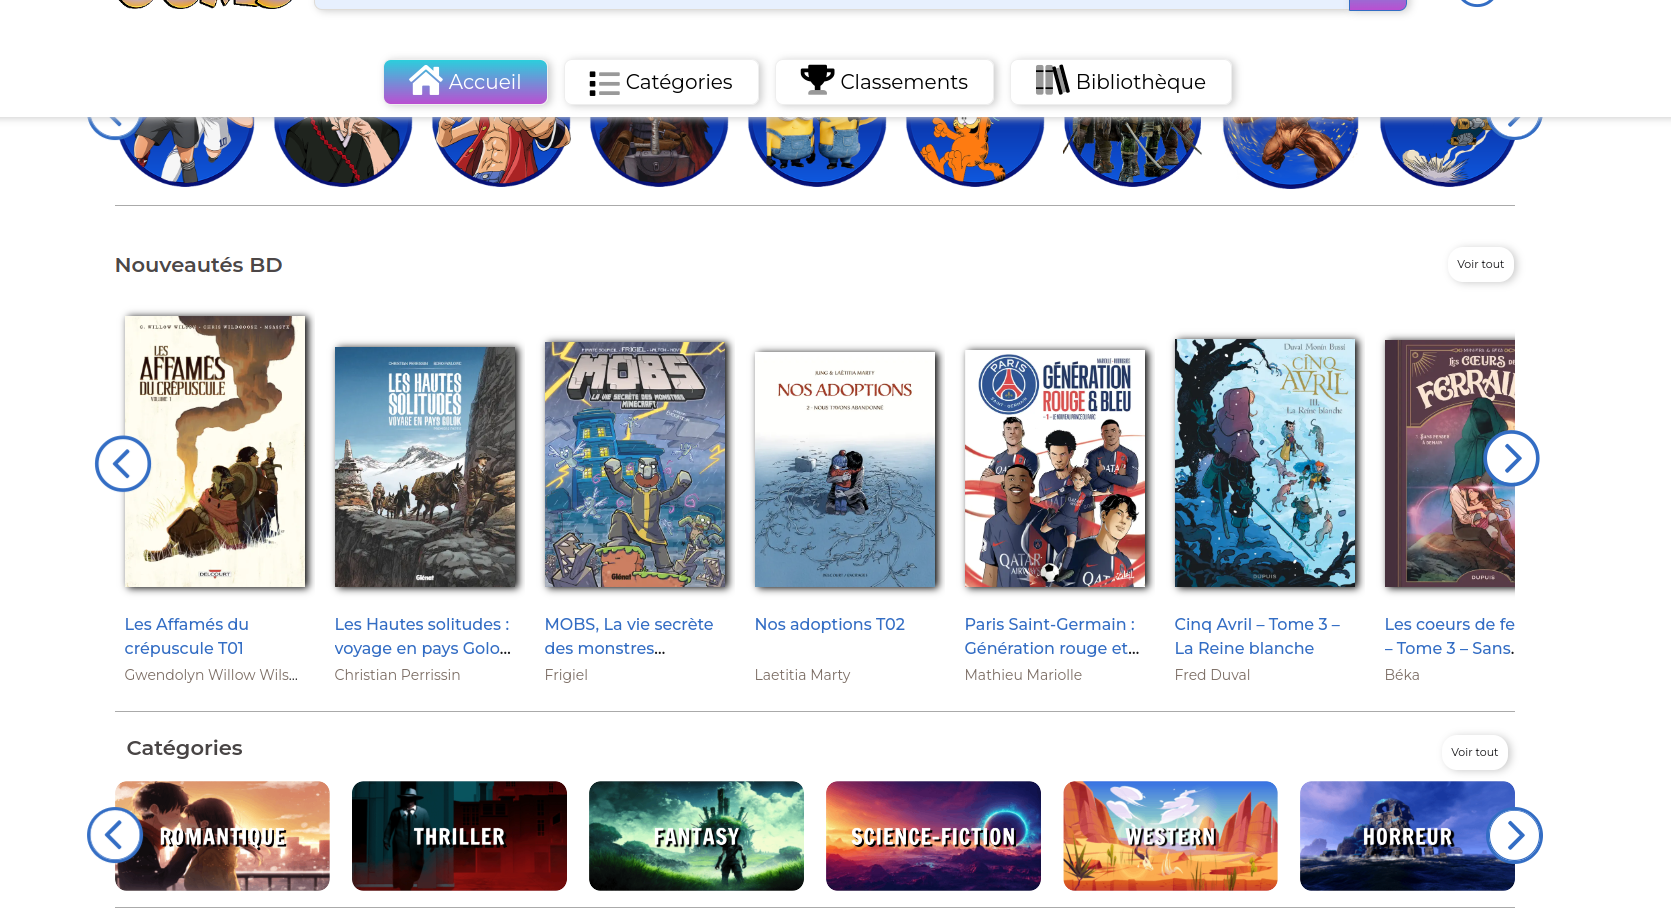1671x915 pixels.
Task: Click author Gwendolyn Willow Wils...
Action: [211, 675]
